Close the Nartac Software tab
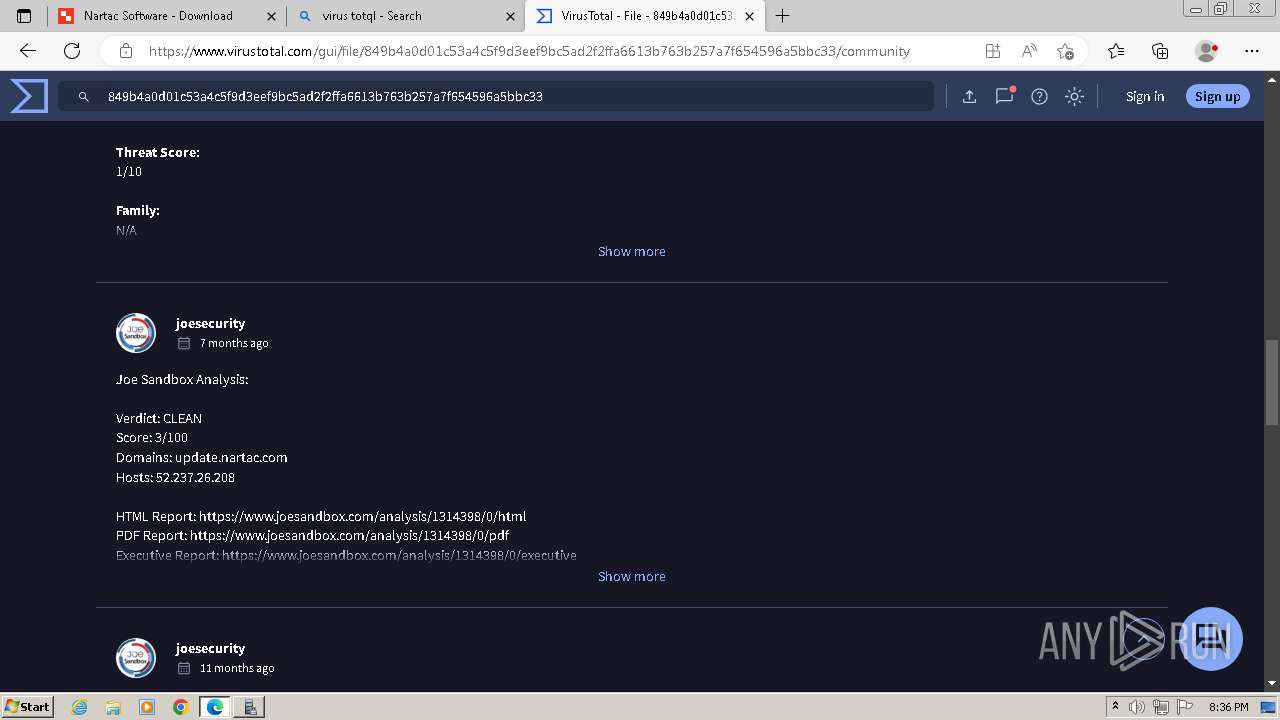This screenshot has height=720, width=1280. pyautogui.click(x=271, y=16)
